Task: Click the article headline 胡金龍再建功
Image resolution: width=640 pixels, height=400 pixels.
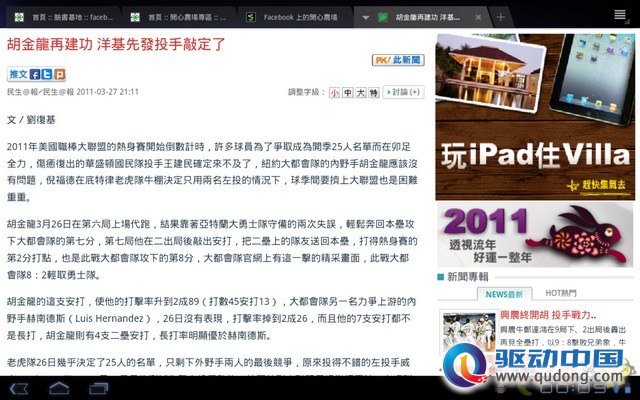Action: tap(116, 44)
